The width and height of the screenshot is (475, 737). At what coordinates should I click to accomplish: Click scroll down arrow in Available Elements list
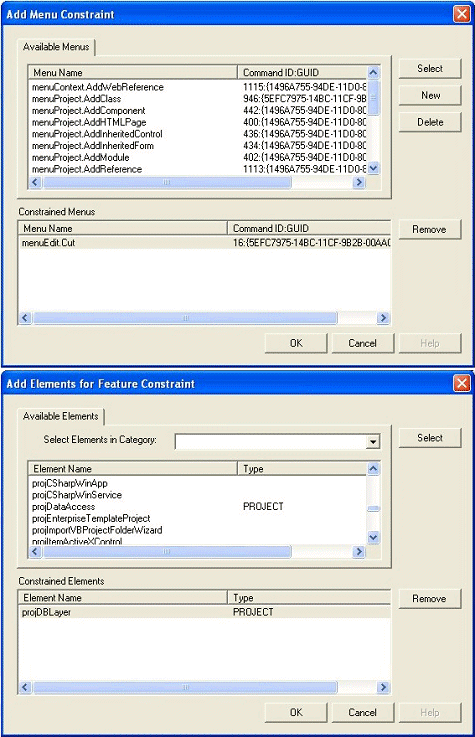point(373,537)
